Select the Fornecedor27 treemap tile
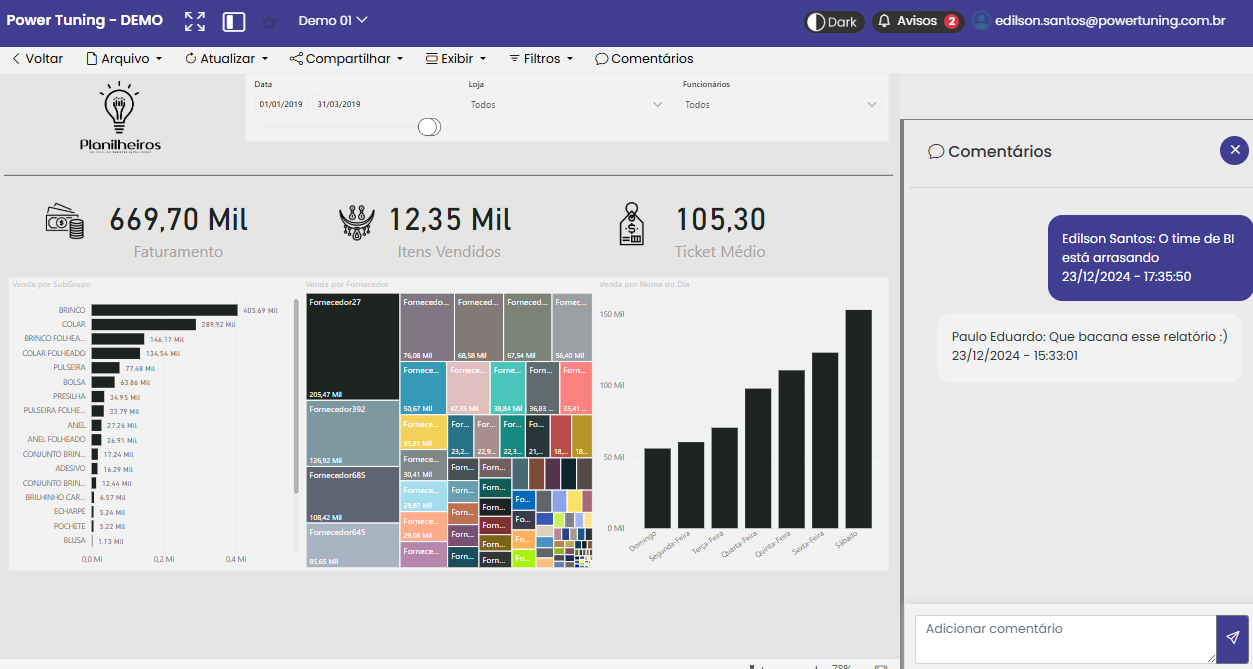Viewport: 1253px width, 669px height. 352,347
